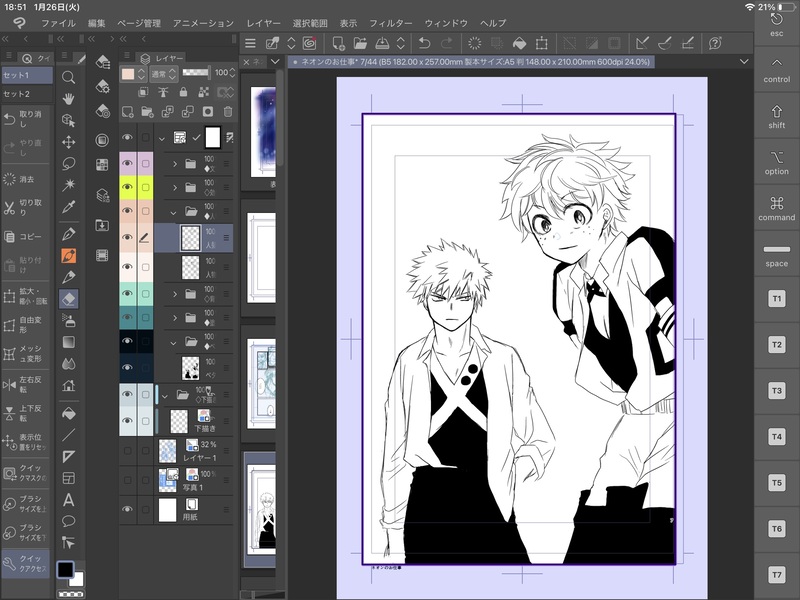Select the Frame border panel tool
This screenshot has width=800, height=600.
point(68,478)
